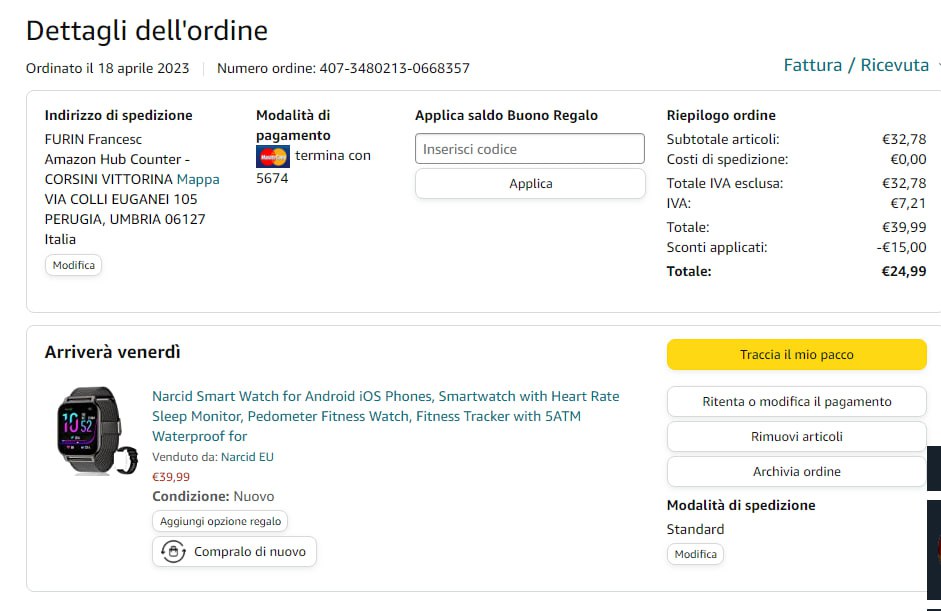Click the Sconti applicati -€15,00 value
This screenshot has height=611, width=941.
click(x=901, y=247)
